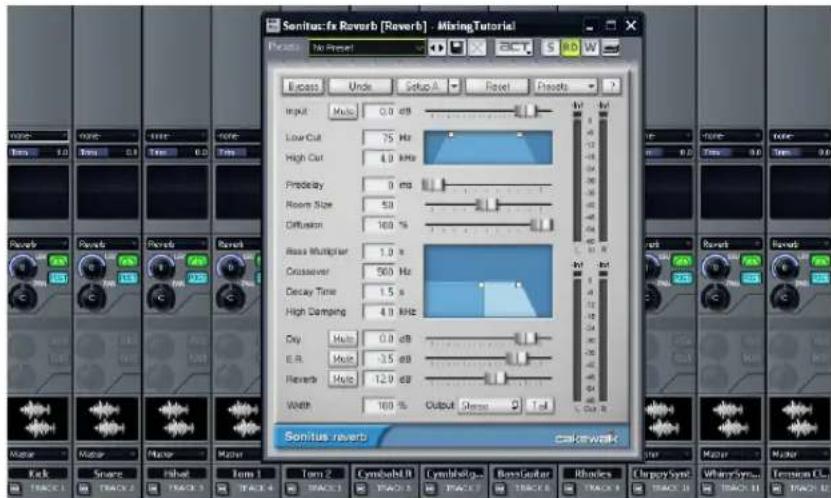Open the Reverb send dropdown on Snare track

tap(107, 244)
